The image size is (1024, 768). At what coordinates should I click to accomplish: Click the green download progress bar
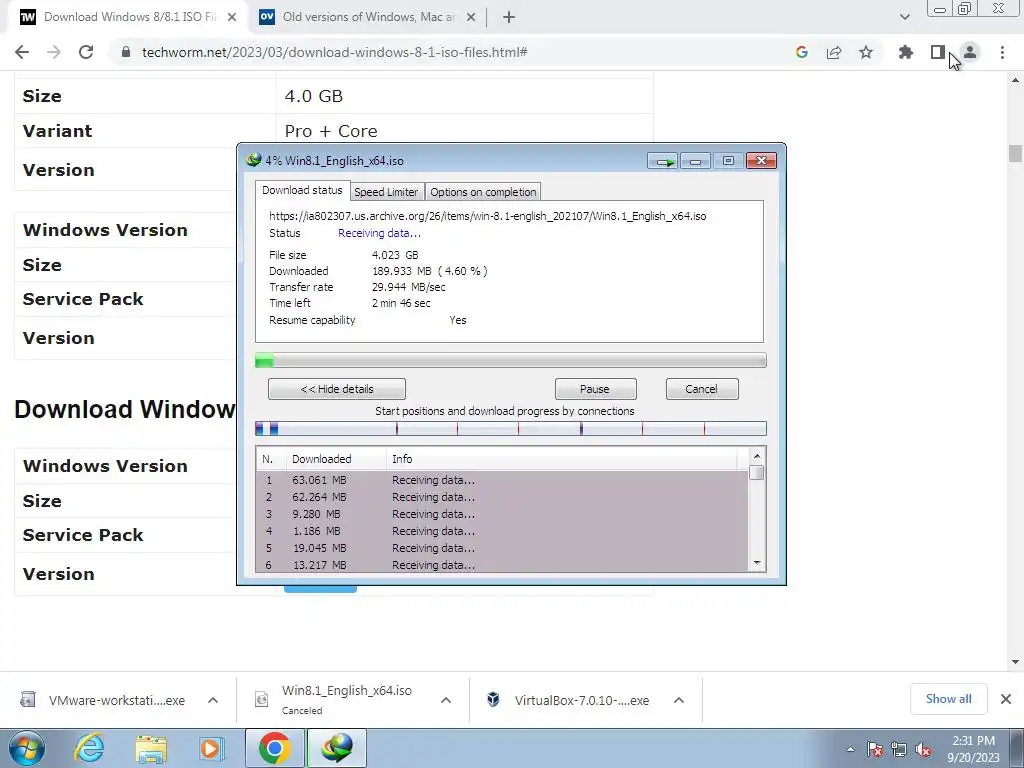click(511, 360)
